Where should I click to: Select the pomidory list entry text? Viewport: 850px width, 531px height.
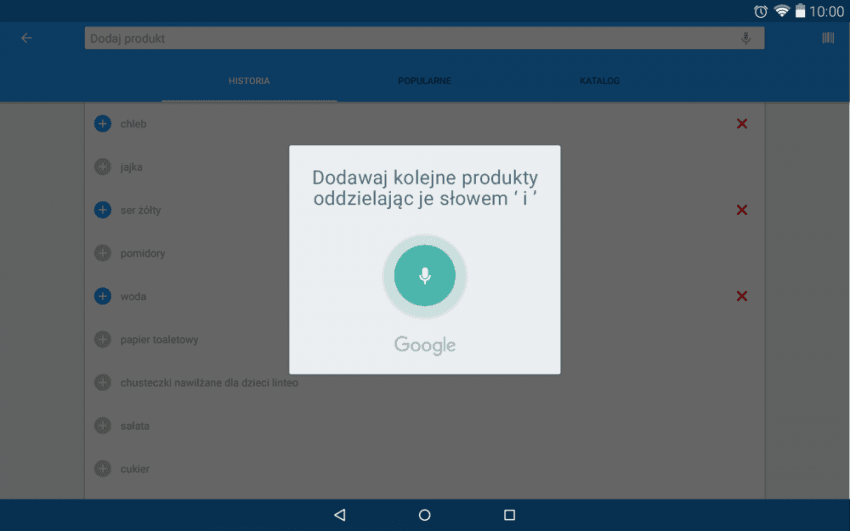[x=143, y=253]
